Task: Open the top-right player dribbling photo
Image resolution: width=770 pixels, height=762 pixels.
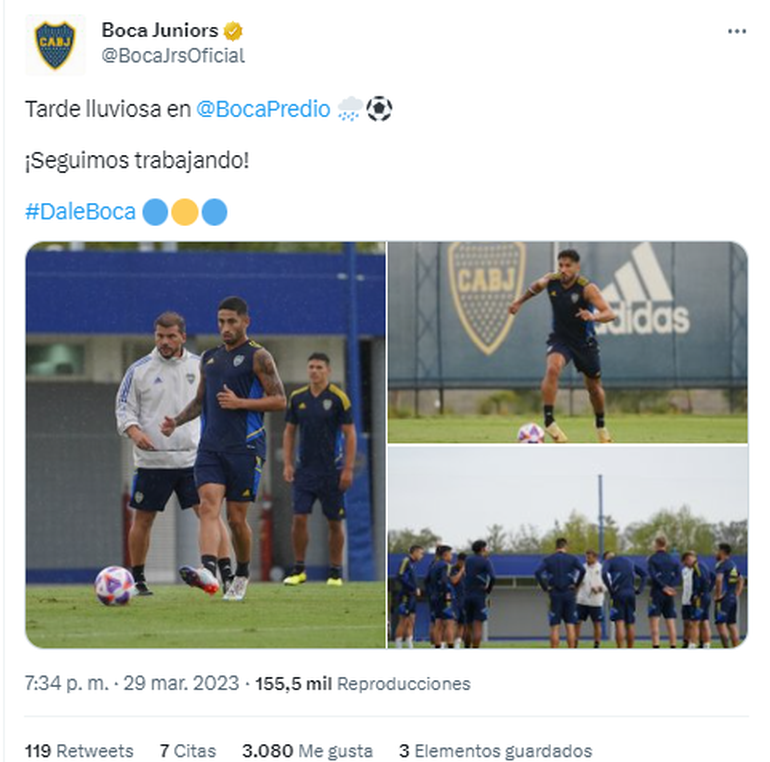Action: click(568, 342)
